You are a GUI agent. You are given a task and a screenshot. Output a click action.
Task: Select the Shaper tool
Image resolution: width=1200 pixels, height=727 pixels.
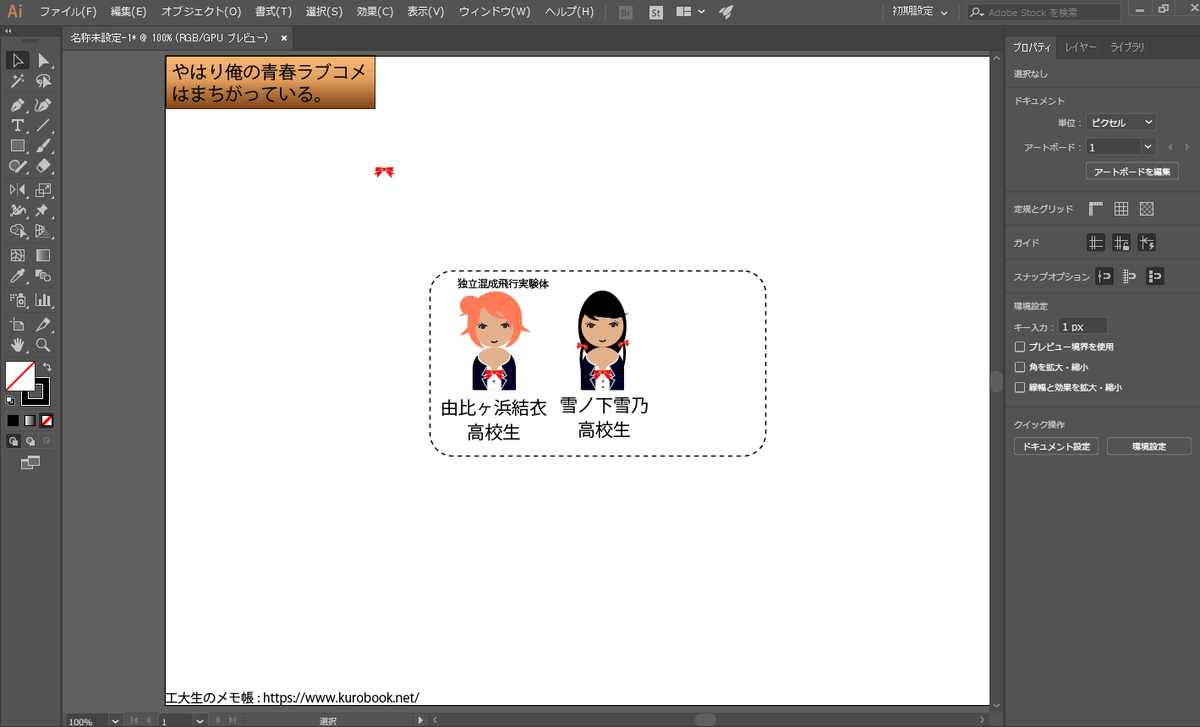tap(18, 167)
